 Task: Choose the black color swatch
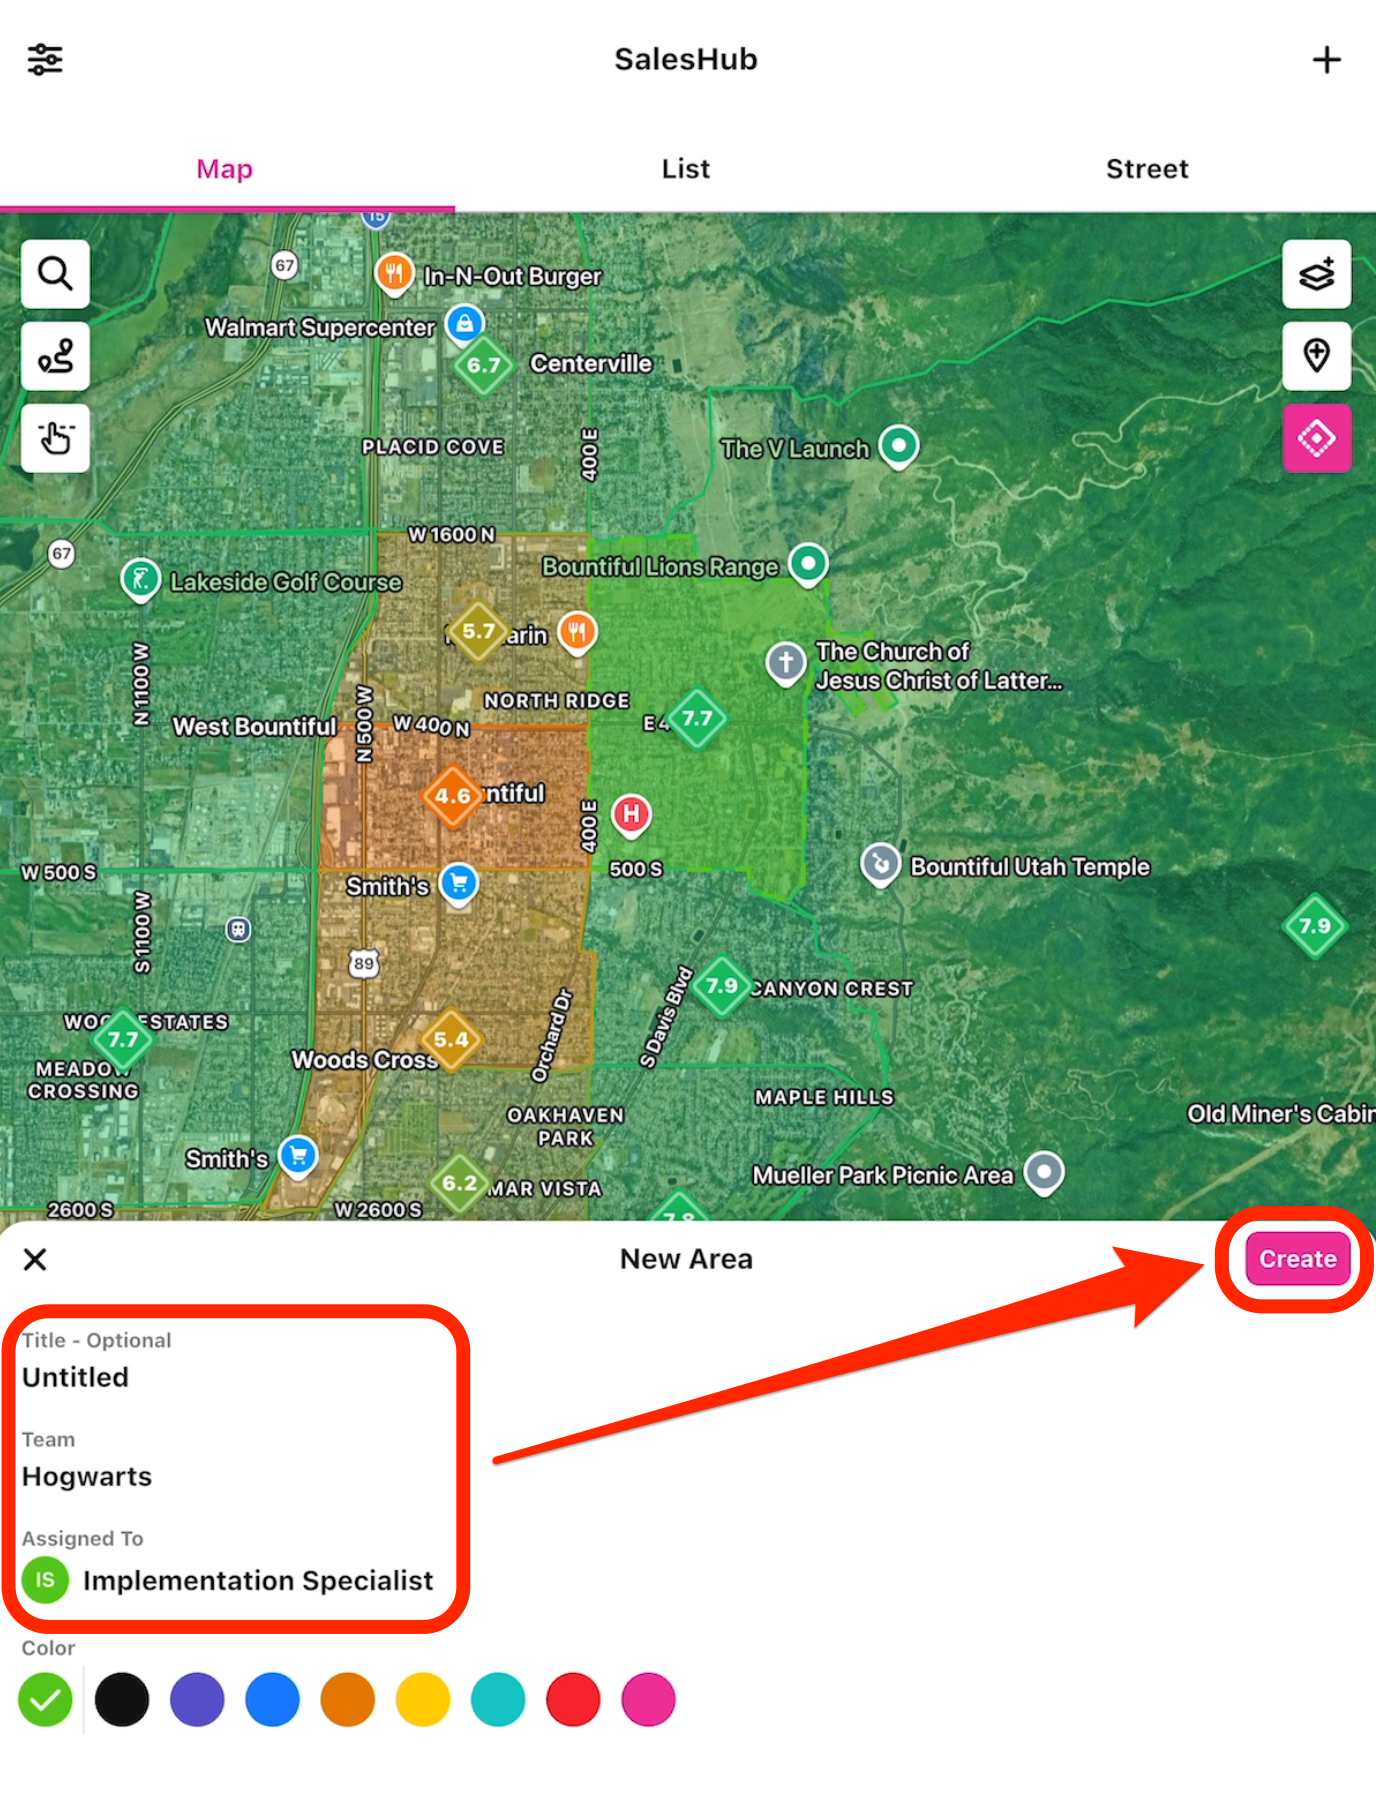(122, 1699)
